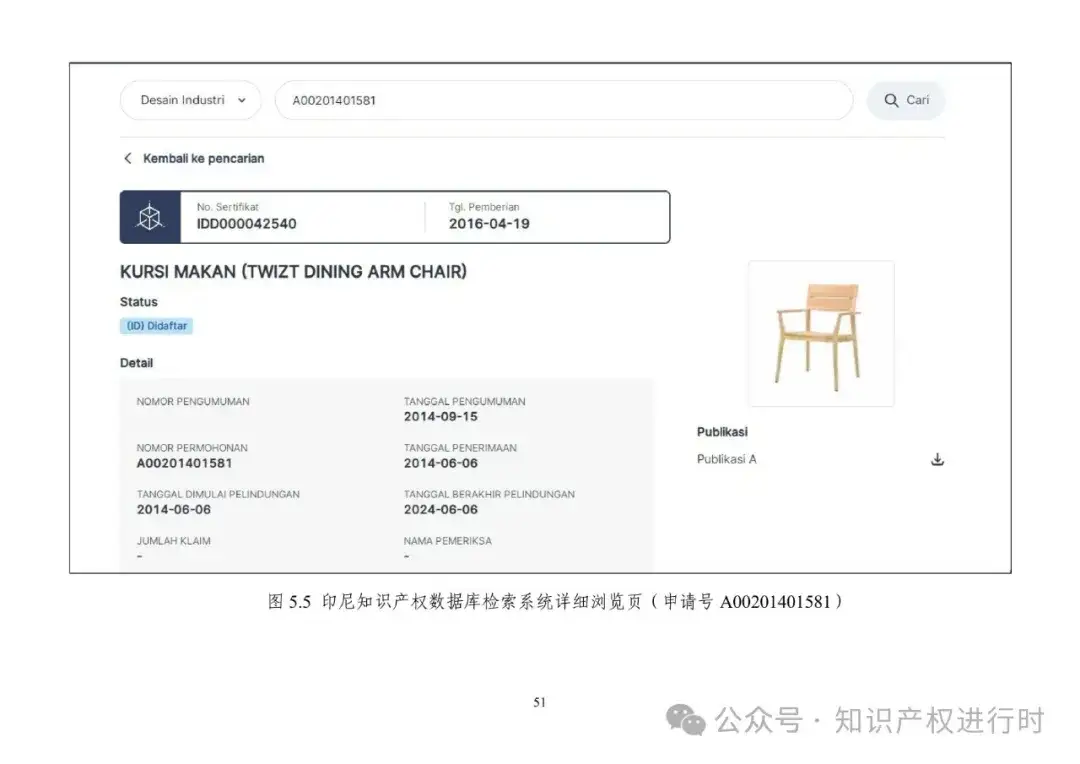Click the figure caption 图 5.5 text
This screenshot has width=1080, height=764.
555,602
